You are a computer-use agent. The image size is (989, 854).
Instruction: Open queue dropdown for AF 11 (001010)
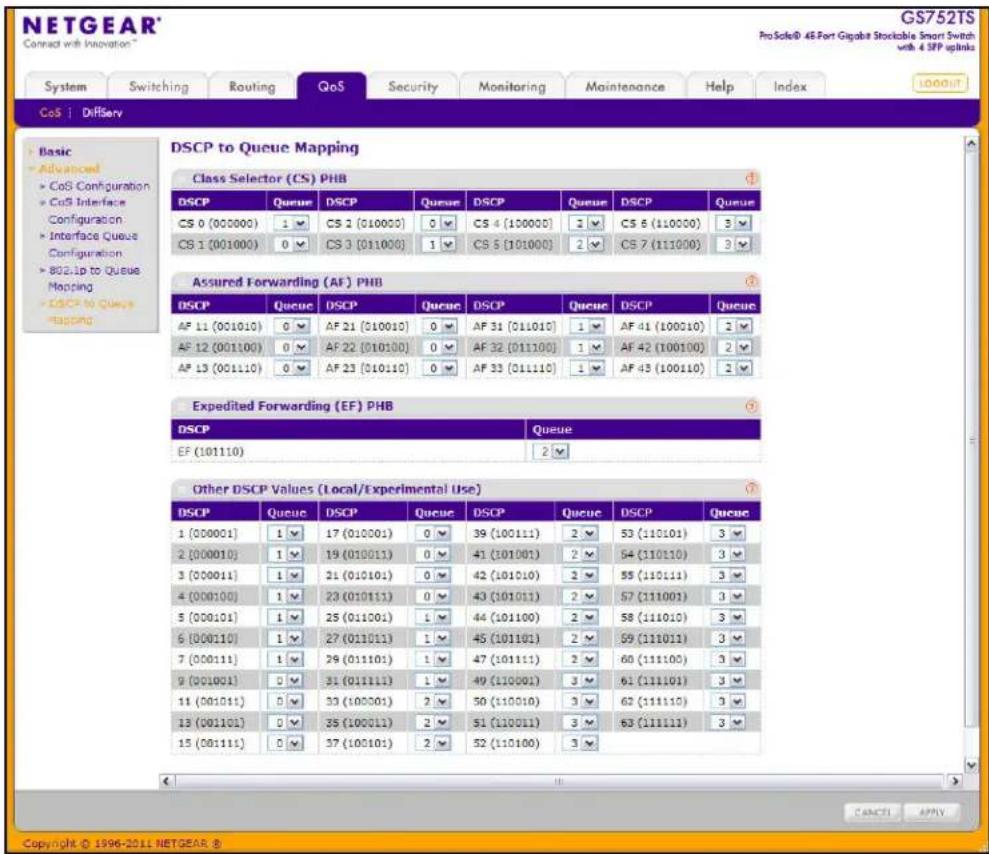293,326
